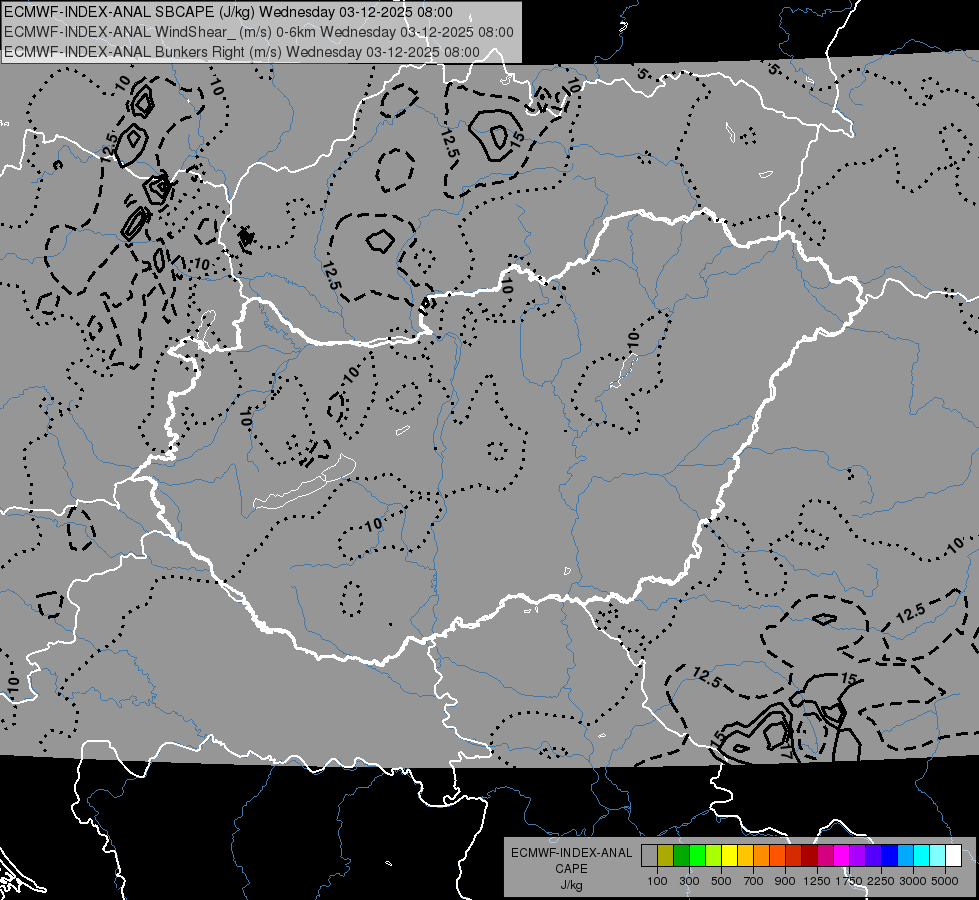This screenshot has height=900, width=979.
Task: Click the 500 legend value
Action: [721, 881]
